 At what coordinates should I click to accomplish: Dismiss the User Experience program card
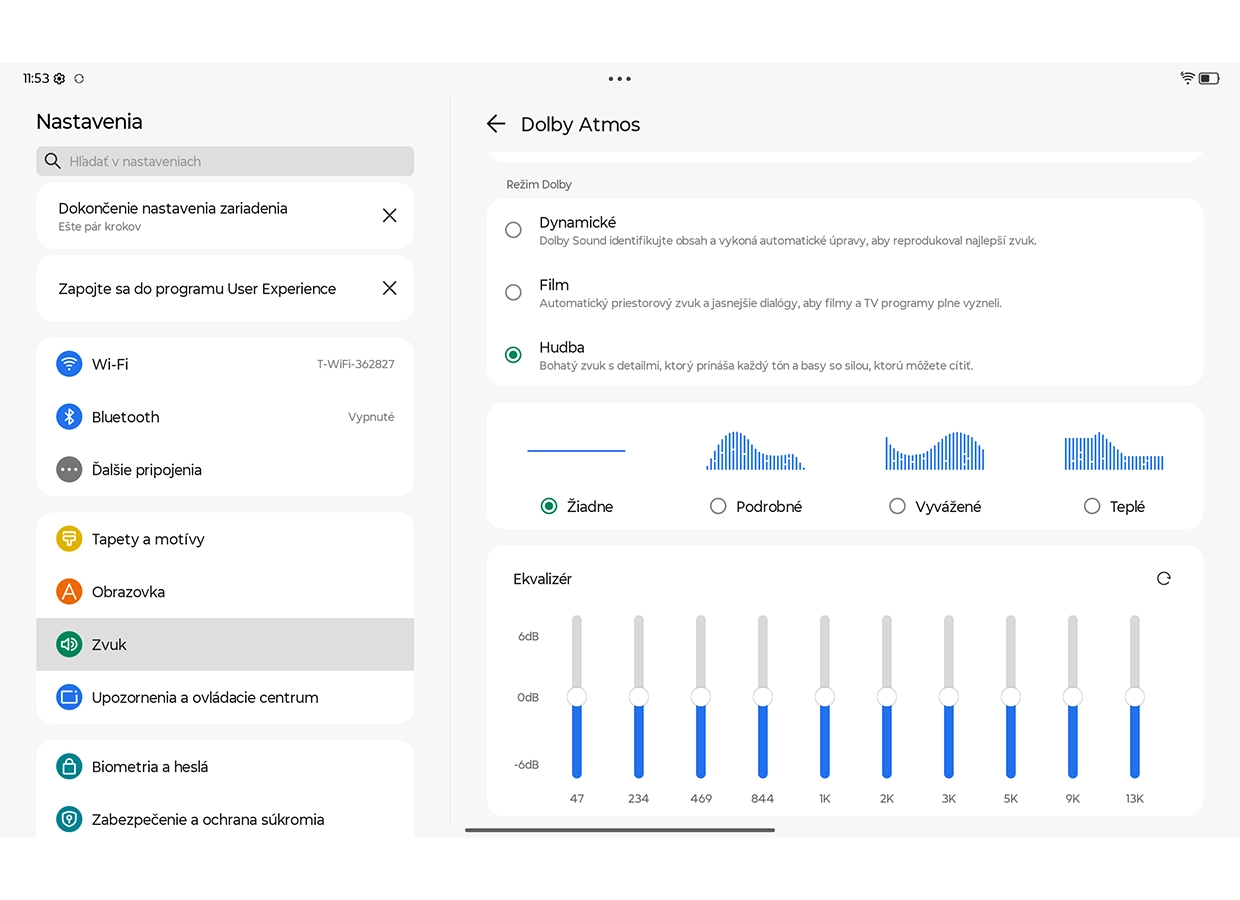click(x=390, y=288)
